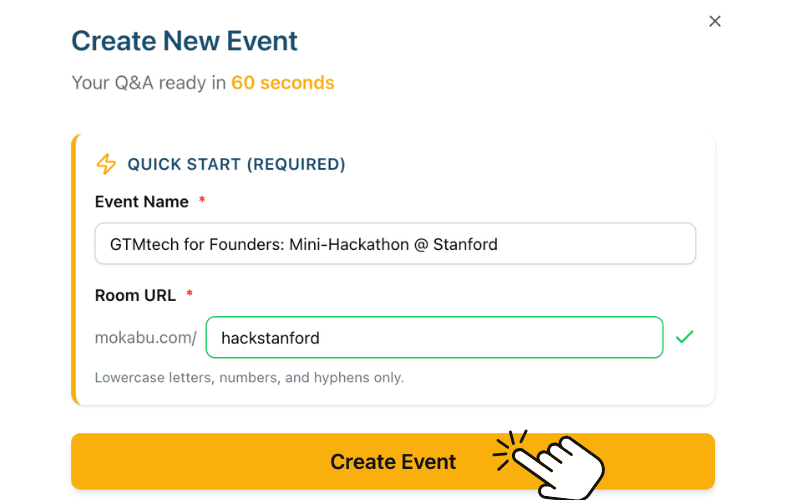Click the yellow accent bar on Quick Start card
Viewport: 800px width, 500px height.
coord(74,270)
